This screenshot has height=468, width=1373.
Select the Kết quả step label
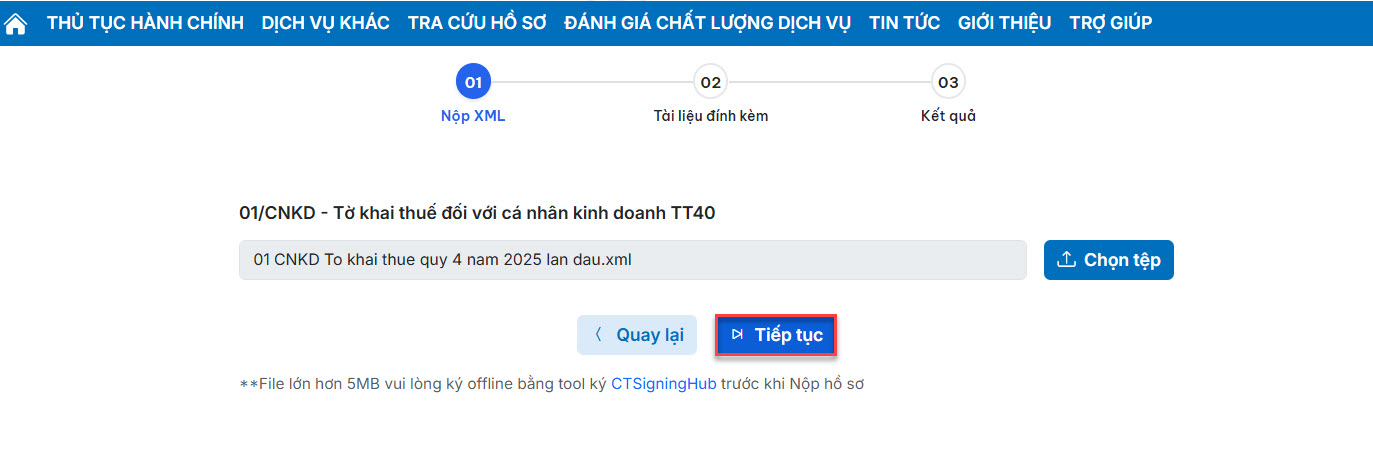pos(948,116)
